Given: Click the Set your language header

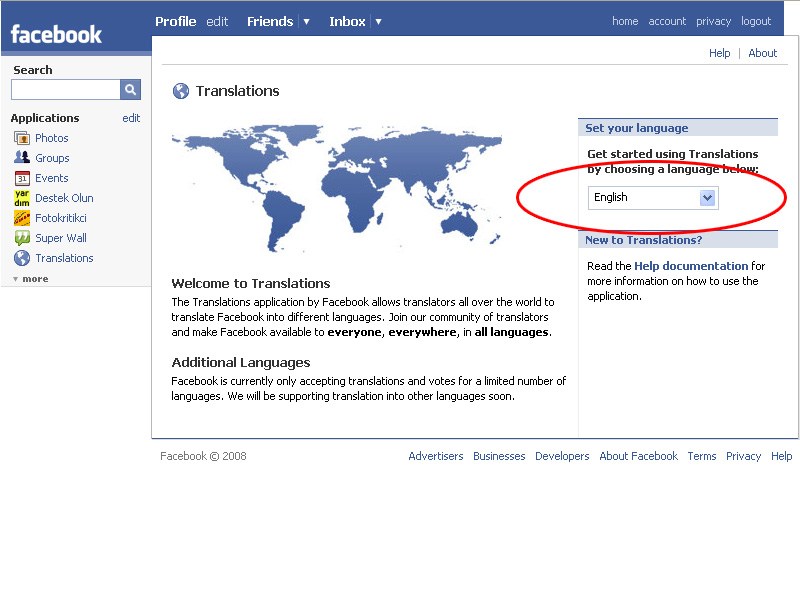Looking at the screenshot, I should click(x=678, y=128).
